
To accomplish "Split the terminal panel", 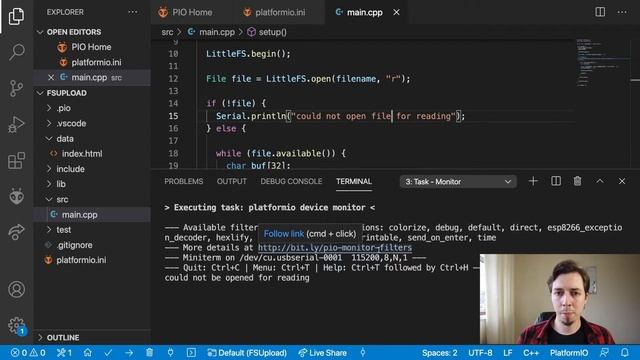I will coord(556,181).
